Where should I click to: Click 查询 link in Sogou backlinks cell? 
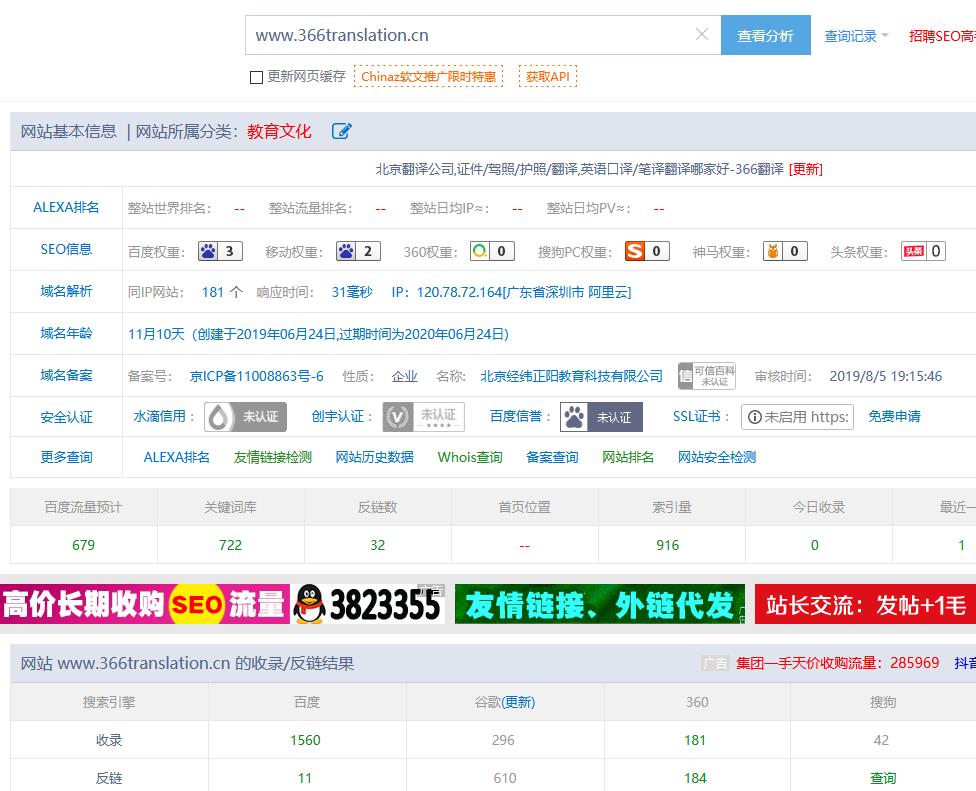[883, 778]
